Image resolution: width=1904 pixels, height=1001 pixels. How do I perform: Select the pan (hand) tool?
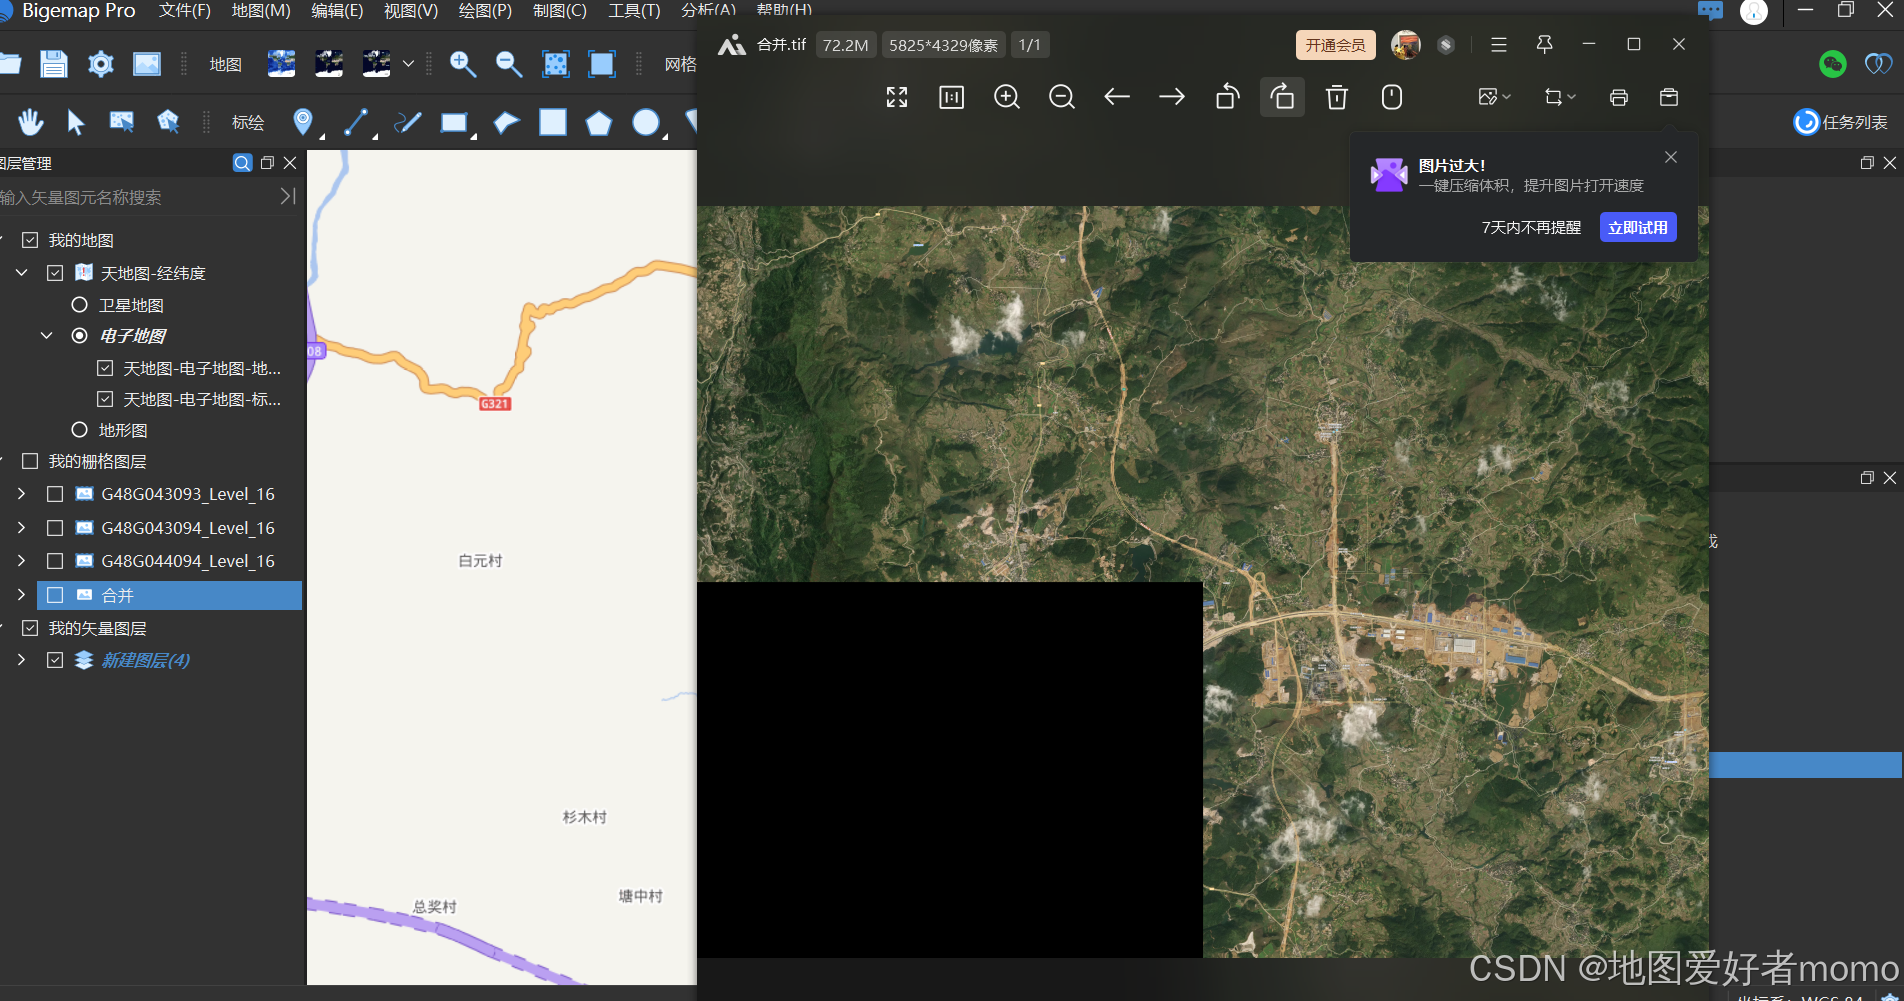(30, 122)
